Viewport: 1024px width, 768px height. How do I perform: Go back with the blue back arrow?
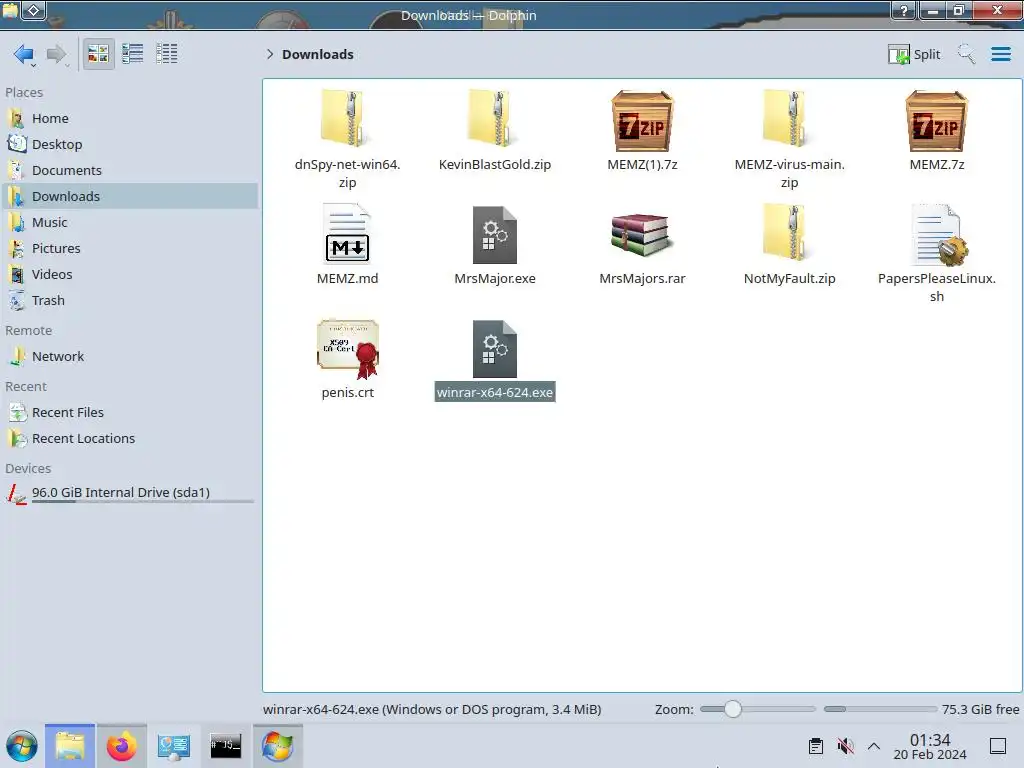pos(24,54)
